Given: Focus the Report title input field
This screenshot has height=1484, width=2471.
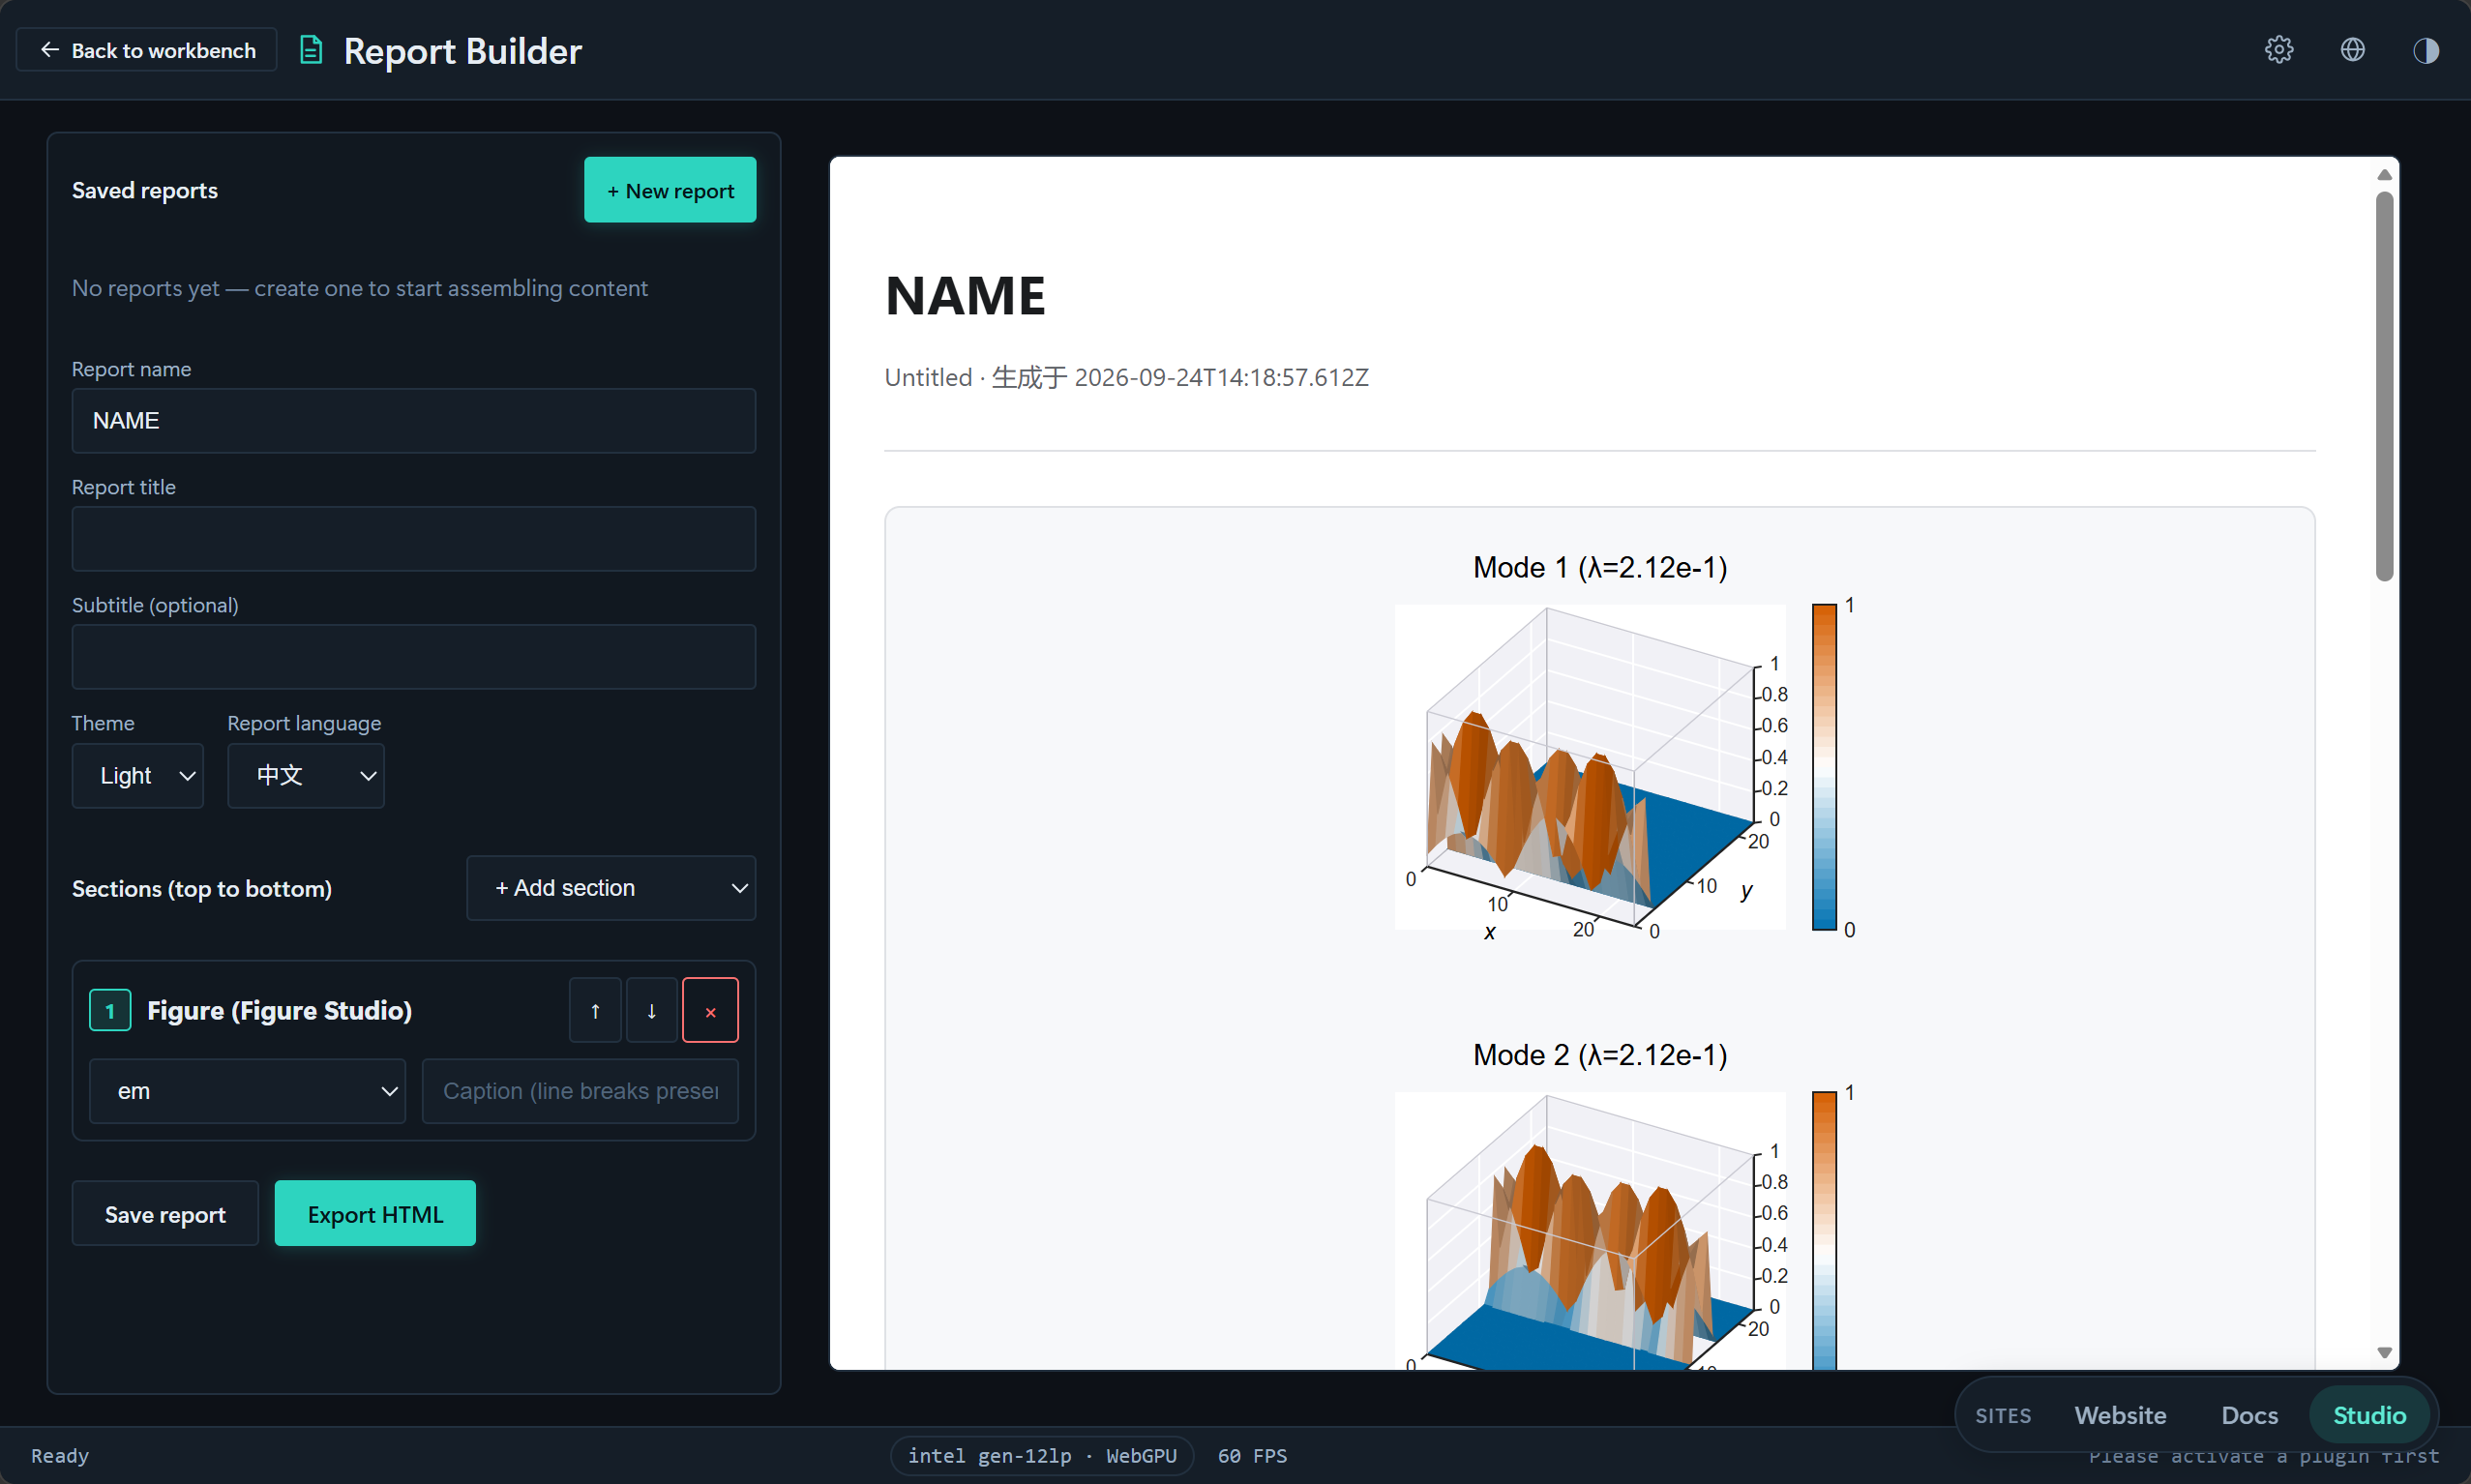Looking at the screenshot, I should [x=414, y=539].
